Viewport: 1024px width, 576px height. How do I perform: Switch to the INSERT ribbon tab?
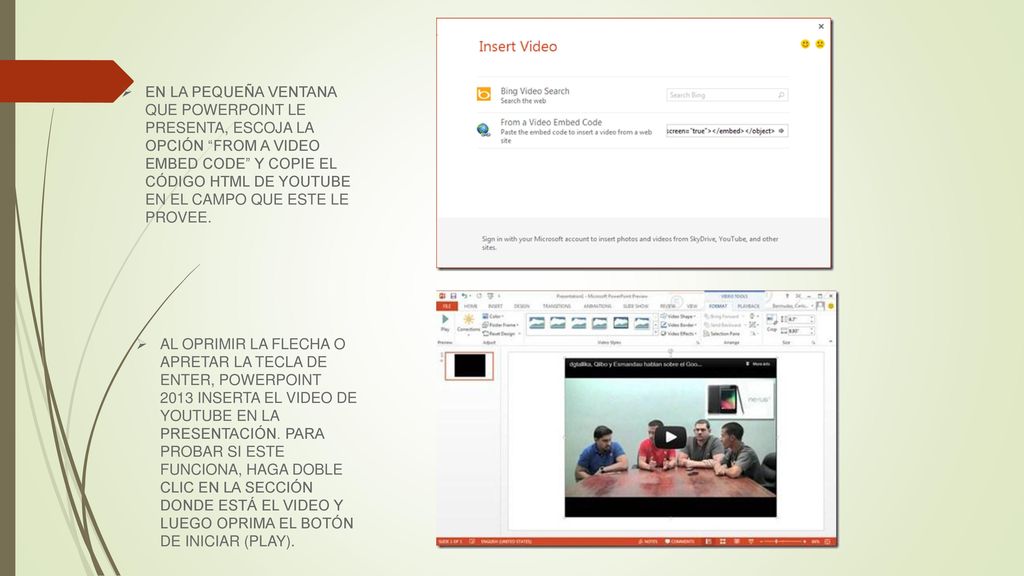coord(496,306)
